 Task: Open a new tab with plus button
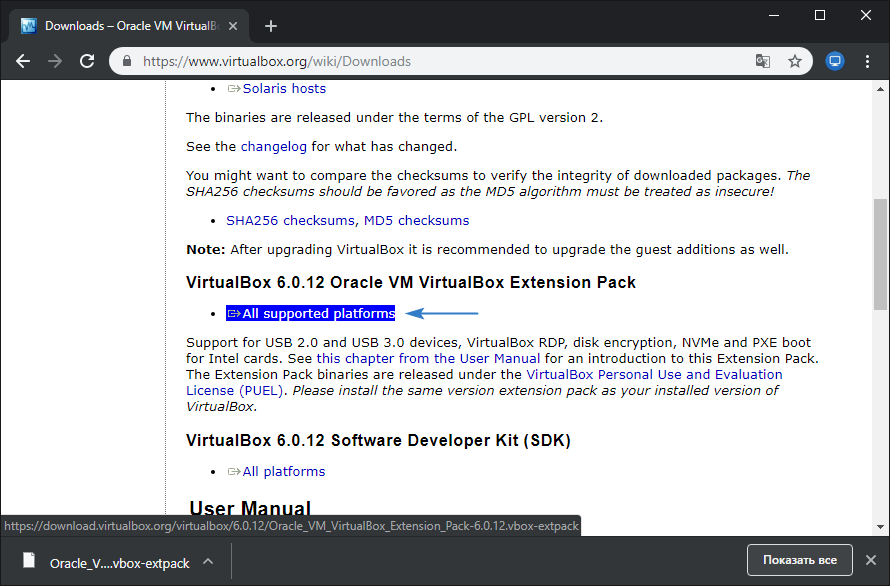point(270,26)
